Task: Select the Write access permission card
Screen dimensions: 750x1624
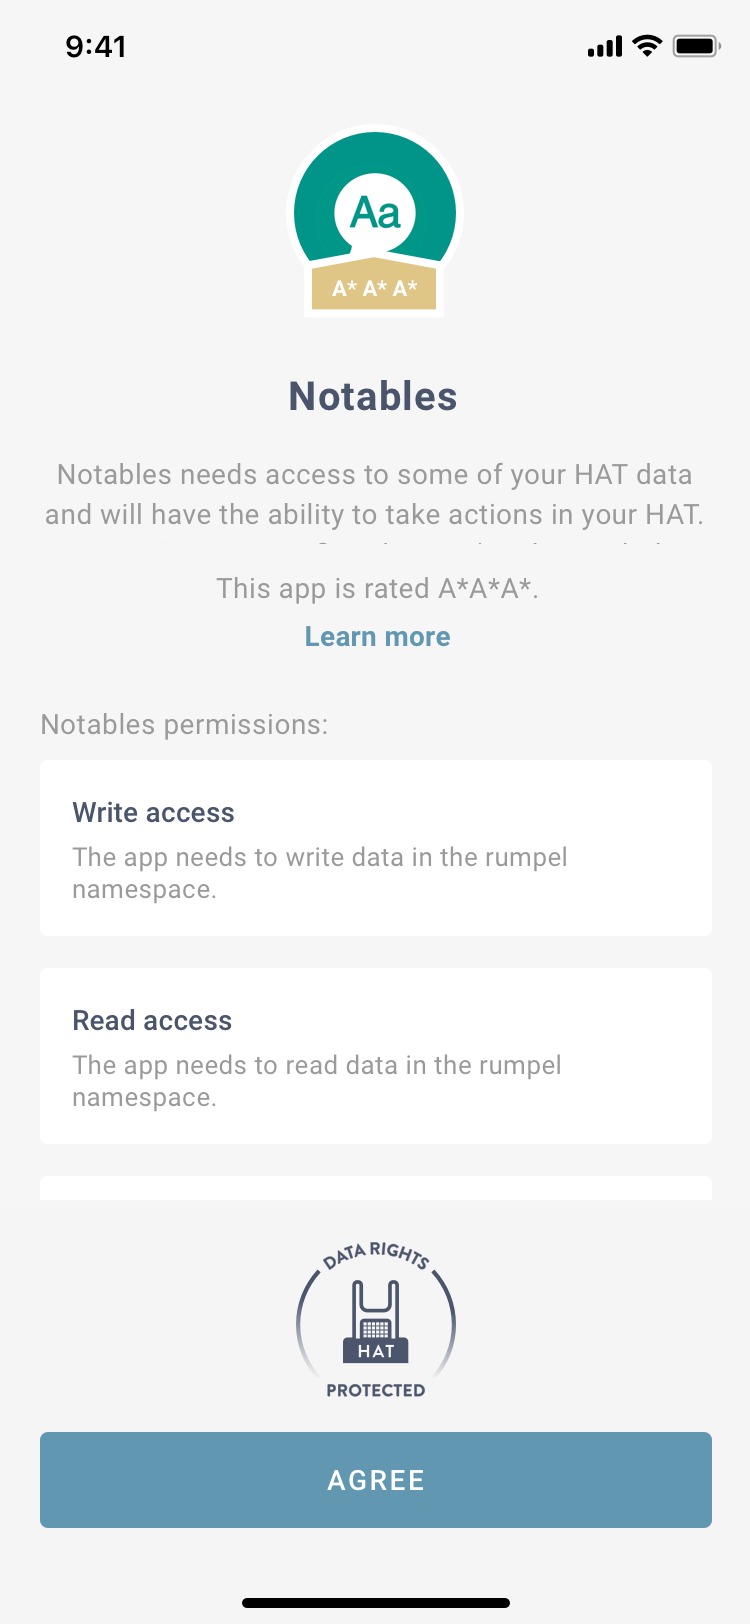Action: point(376,848)
